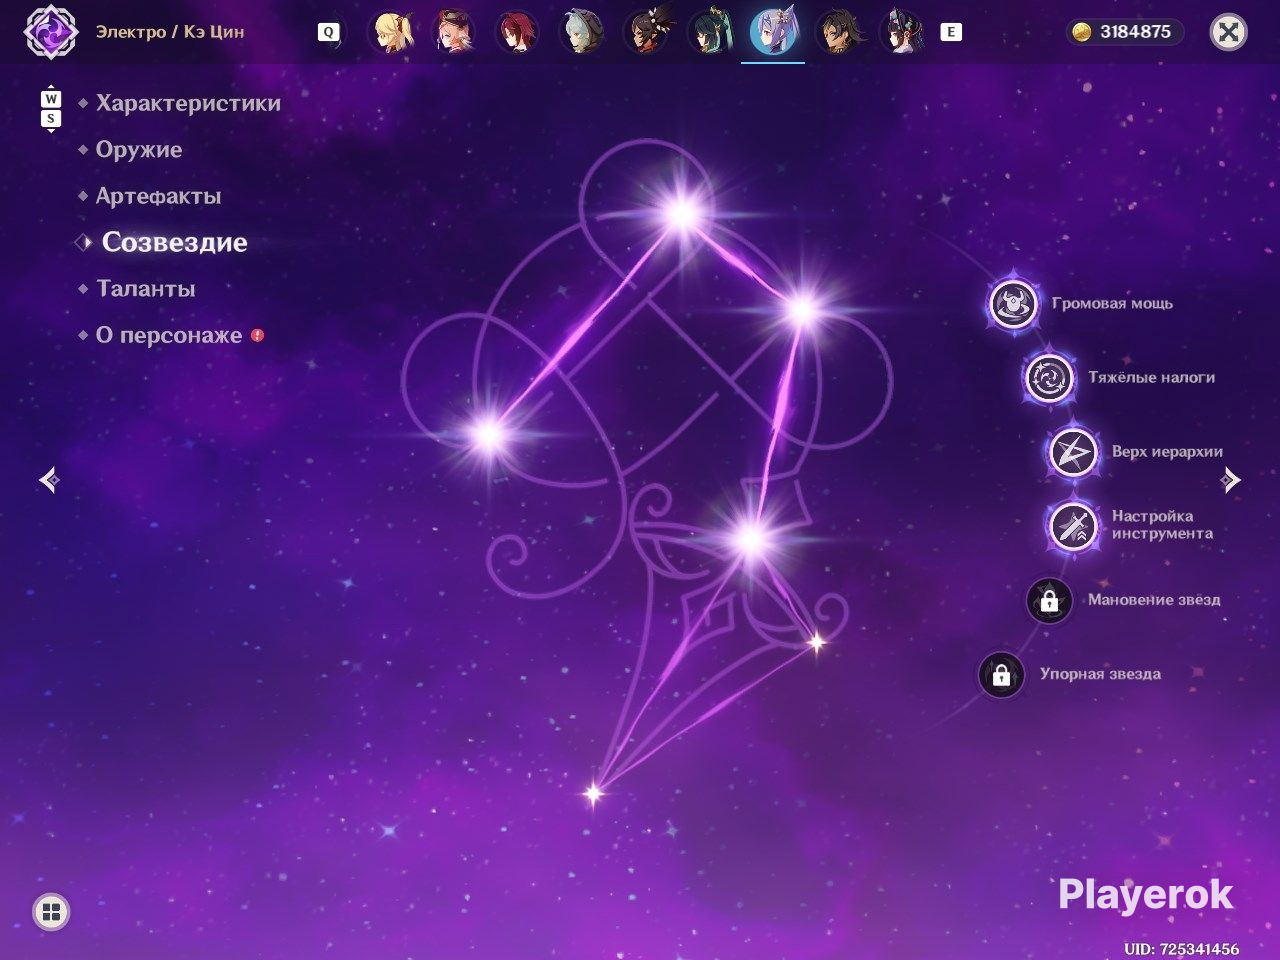Image resolution: width=1280 pixels, height=960 pixels.
Task: Open the Настройка инструмента constellation icon
Action: [x=1072, y=525]
